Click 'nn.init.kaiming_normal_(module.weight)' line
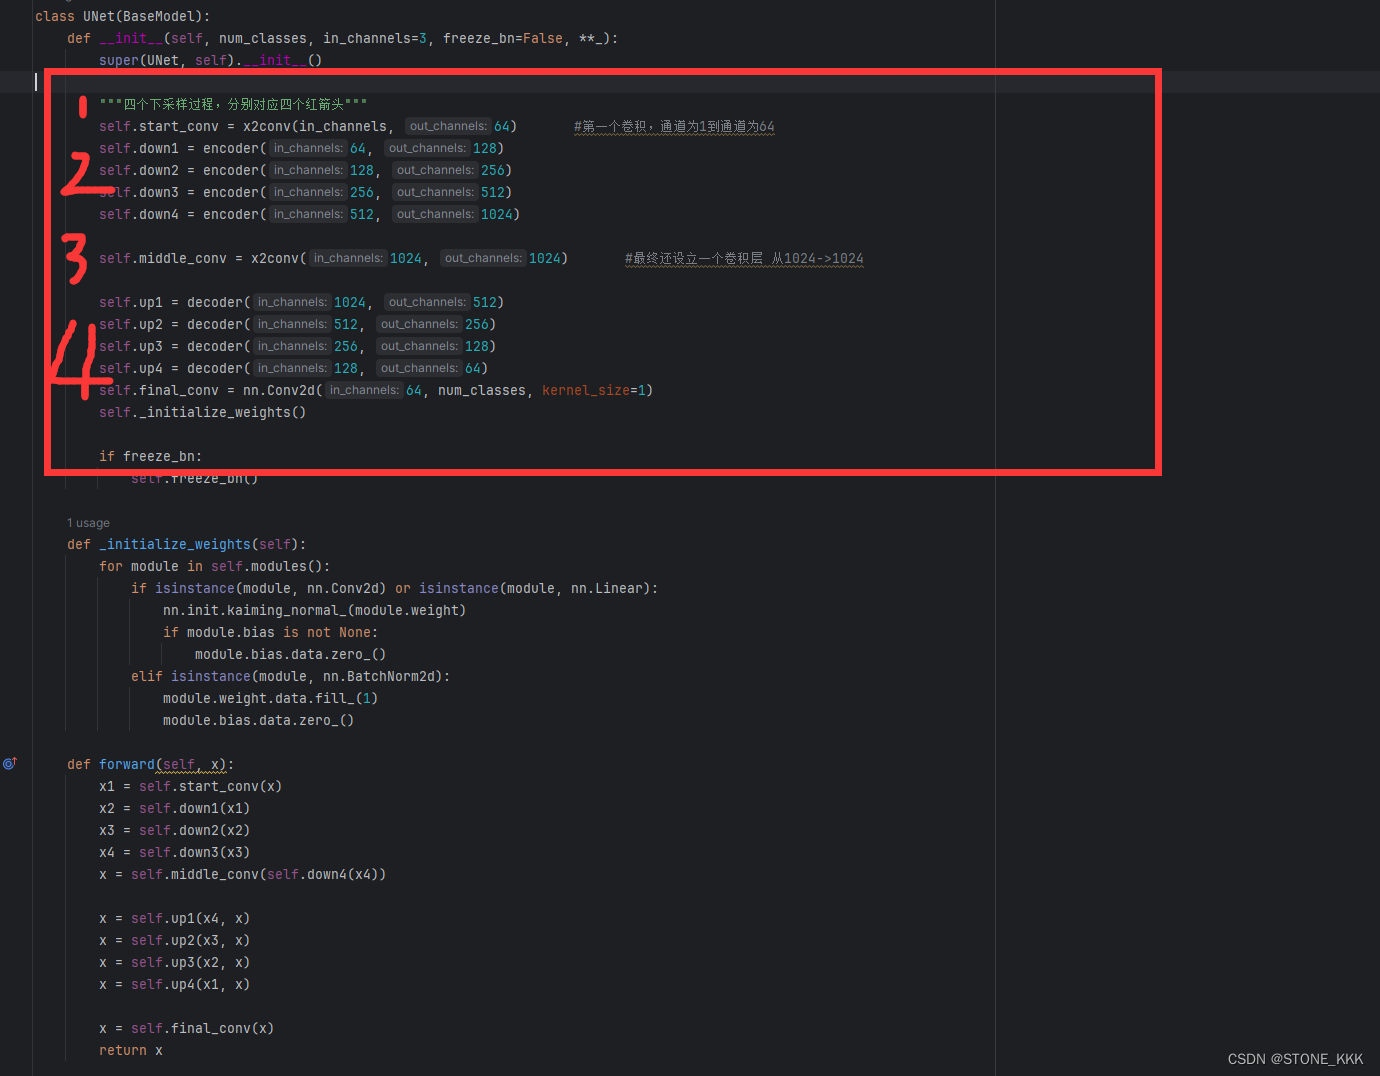 coord(315,610)
